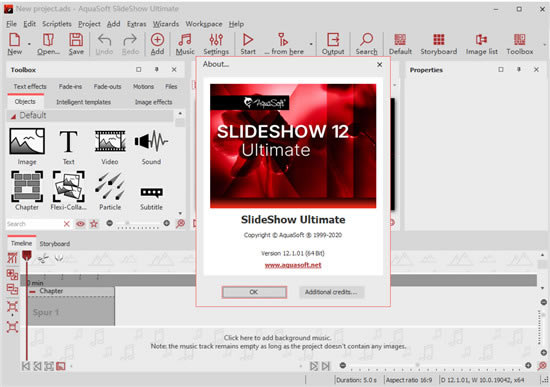Open the Help menu
The width and height of the screenshot is (550, 387).
[236, 24]
